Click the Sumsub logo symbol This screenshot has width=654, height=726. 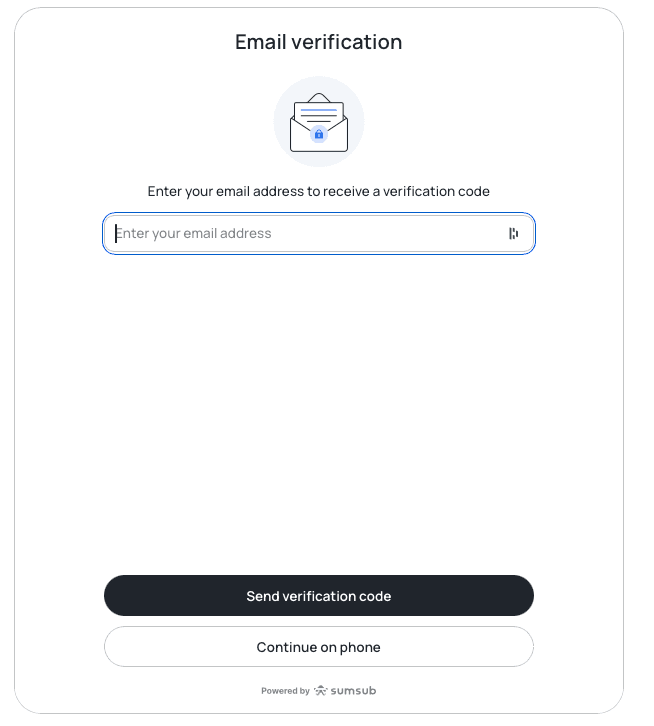point(320,690)
